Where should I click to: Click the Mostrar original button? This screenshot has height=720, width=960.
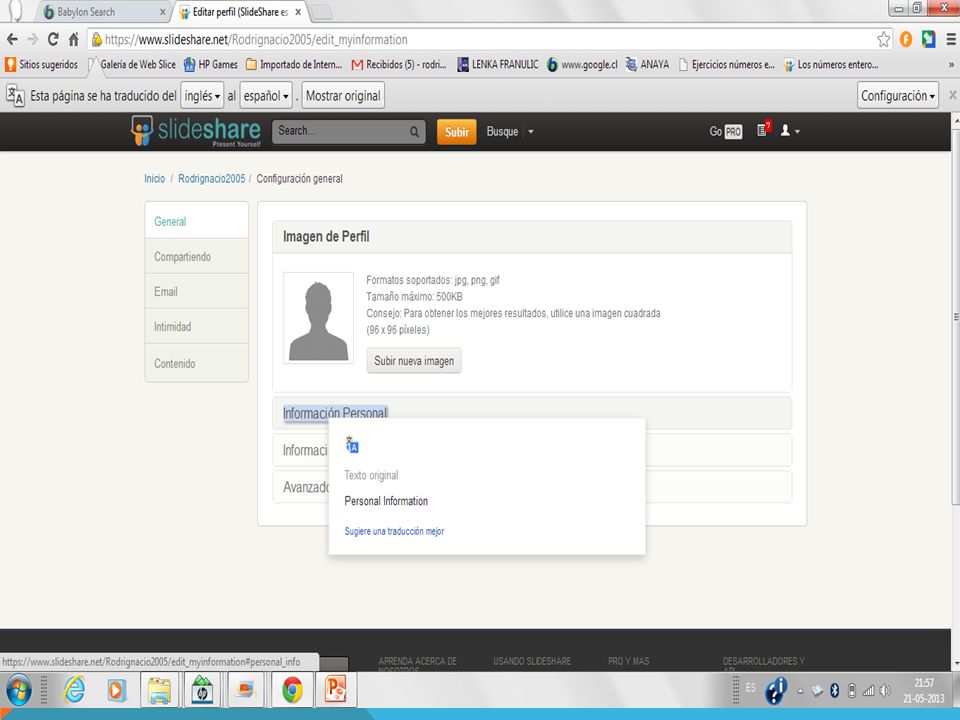point(343,96)
